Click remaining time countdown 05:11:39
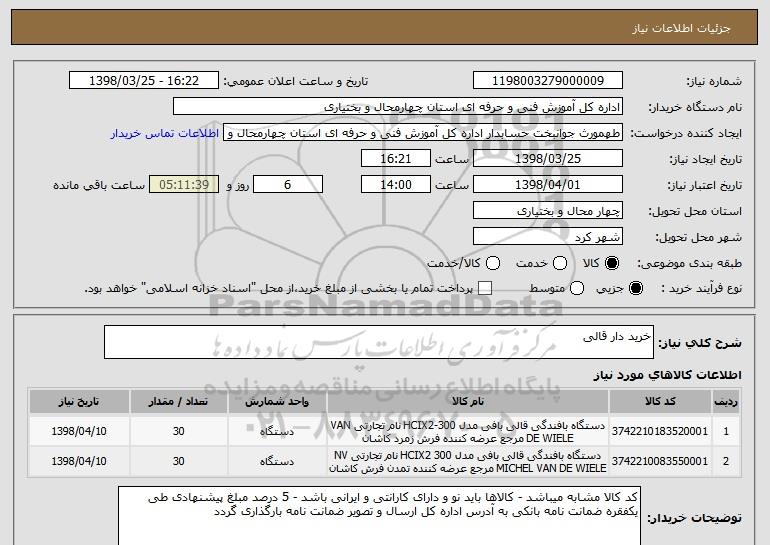 [184, 185]
